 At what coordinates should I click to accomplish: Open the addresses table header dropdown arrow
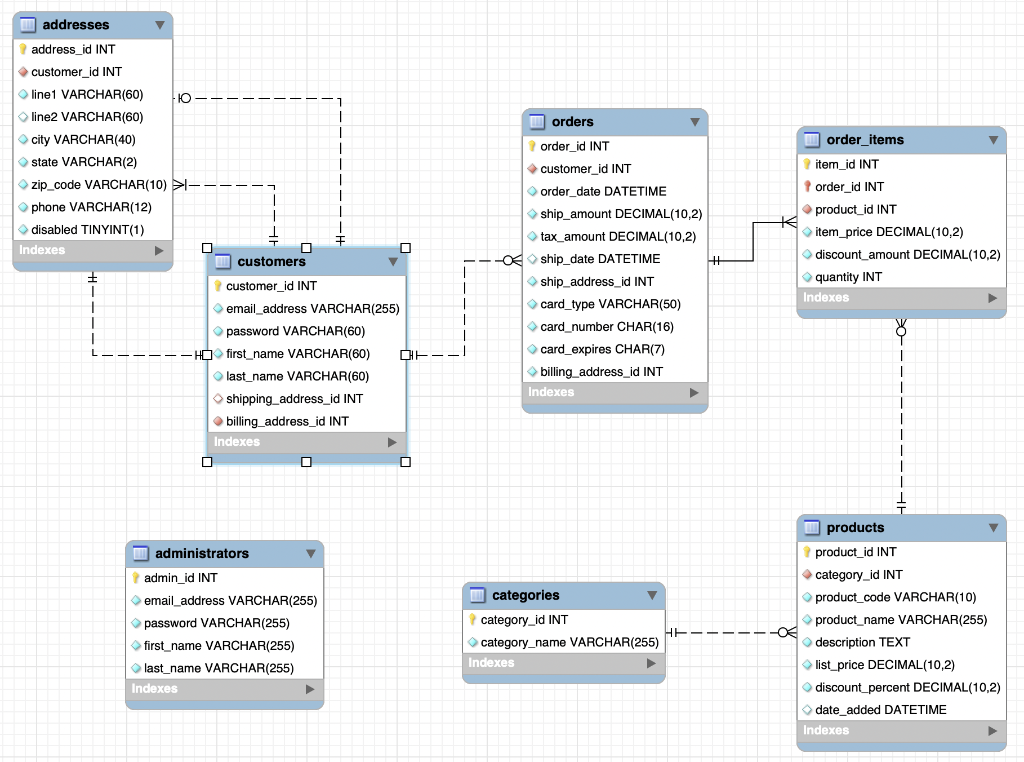(160, 24)
